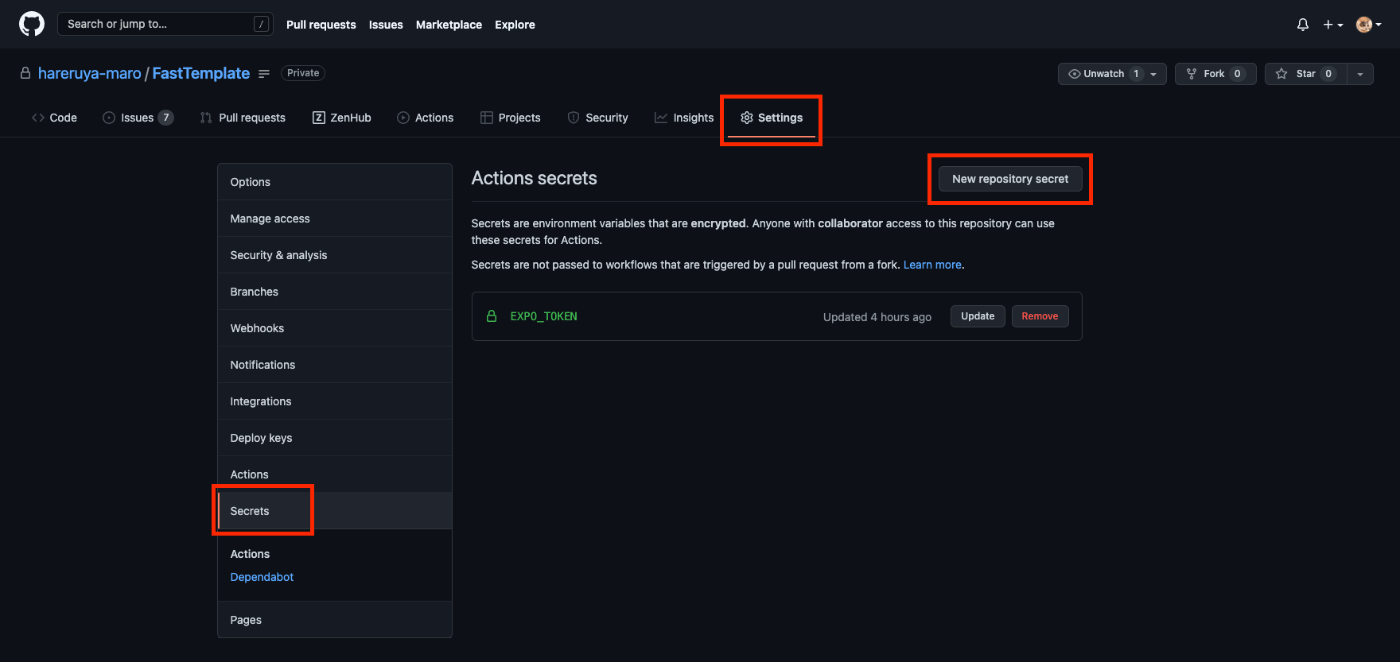Open Branches settings
This screenshot has width=1400, height=662.
[335, 292]
